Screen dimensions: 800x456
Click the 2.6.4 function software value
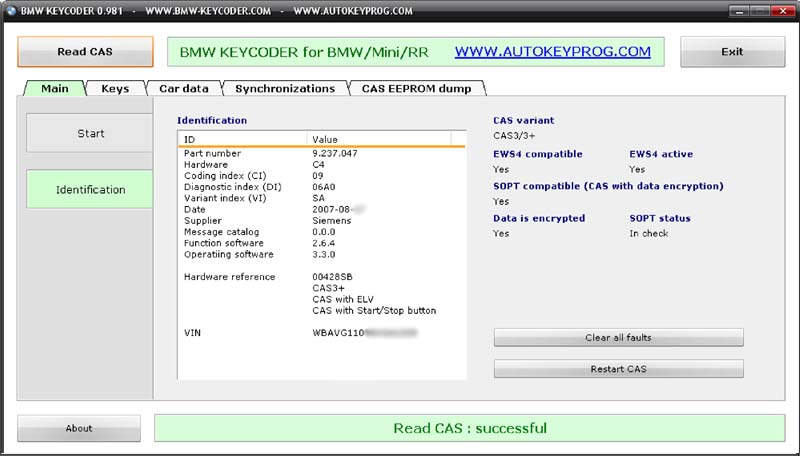click(x=323, y=243)
